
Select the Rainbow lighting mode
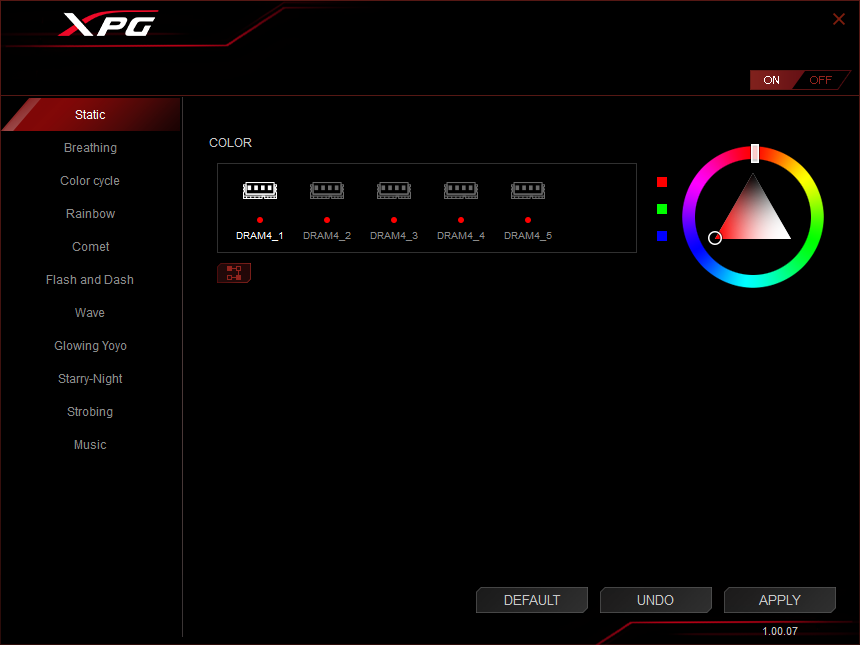[x=90, y=213]
